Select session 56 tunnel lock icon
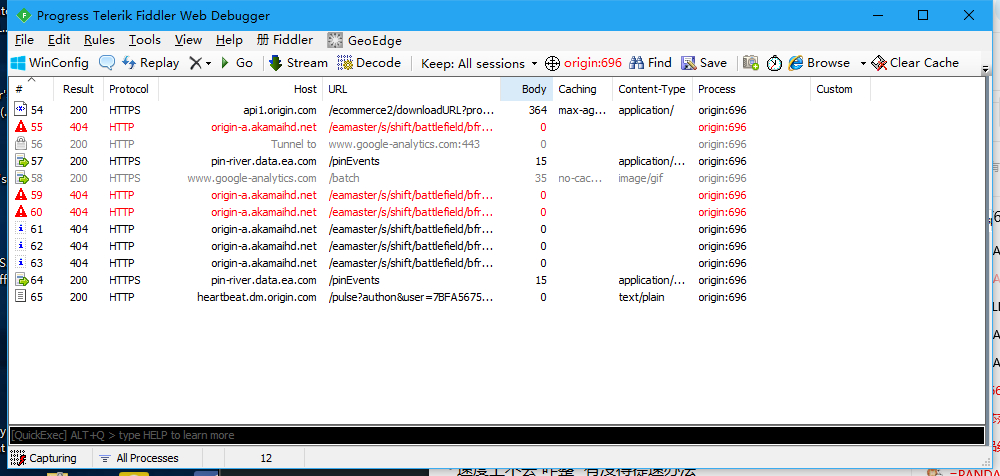 pos(20,144)
